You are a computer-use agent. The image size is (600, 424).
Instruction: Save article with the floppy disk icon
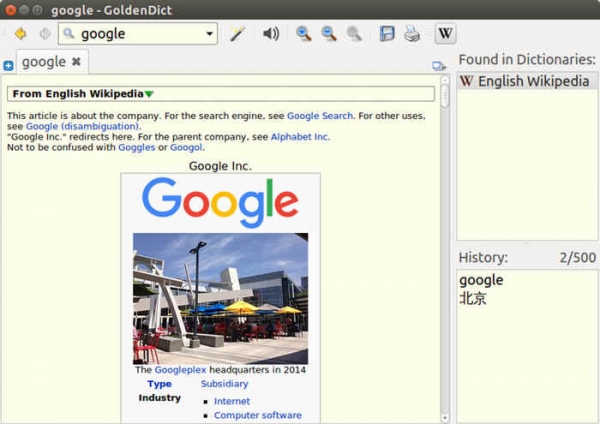pos(387,34)
